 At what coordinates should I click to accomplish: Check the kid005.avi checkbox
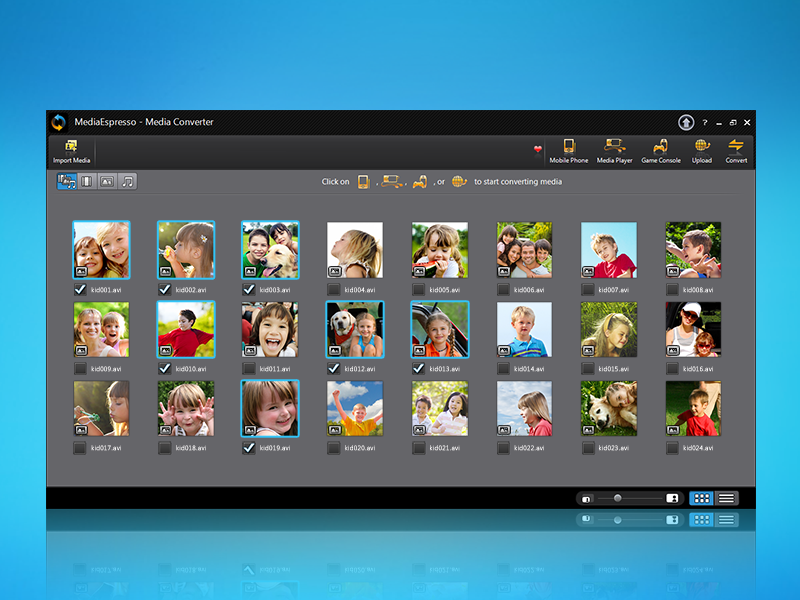(418, 289)
